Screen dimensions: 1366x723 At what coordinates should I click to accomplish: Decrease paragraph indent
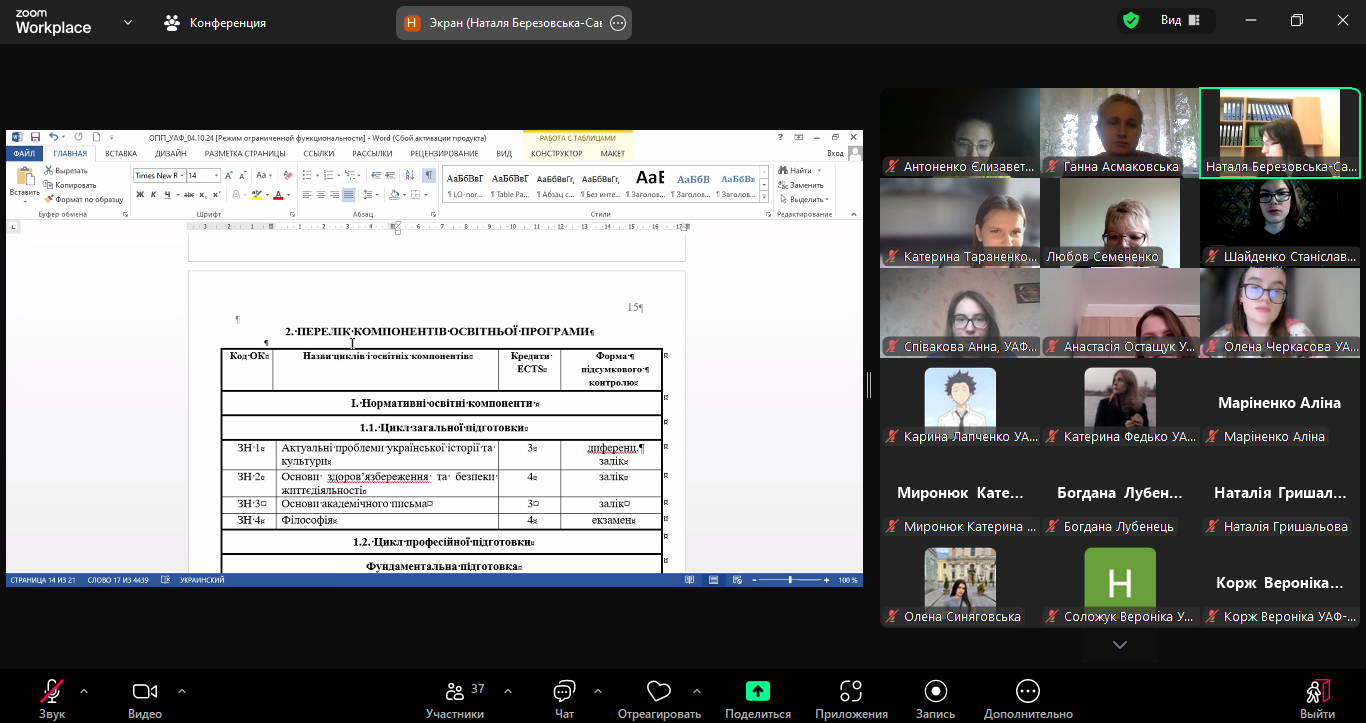[376, 175]
